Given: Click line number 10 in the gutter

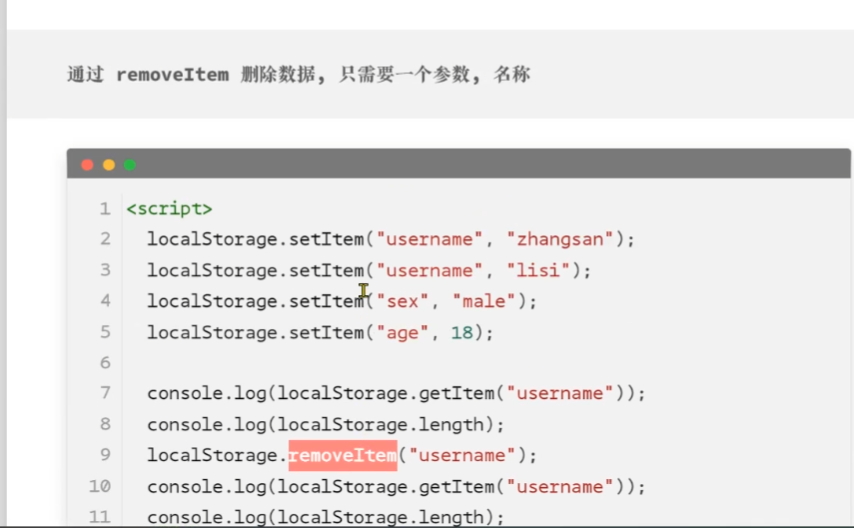Looking at the screenshot, I should tap(100, 487).
